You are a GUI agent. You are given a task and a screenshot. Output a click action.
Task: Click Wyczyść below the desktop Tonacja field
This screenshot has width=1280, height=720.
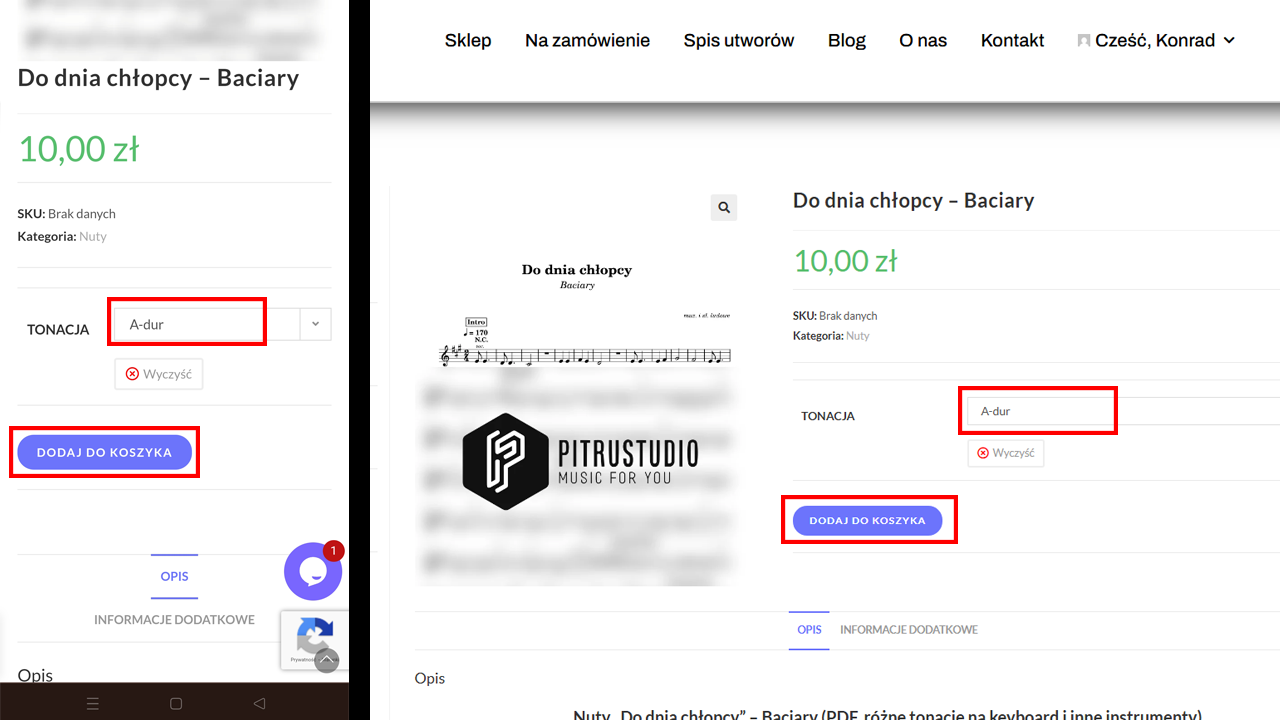click(1005, 453)
